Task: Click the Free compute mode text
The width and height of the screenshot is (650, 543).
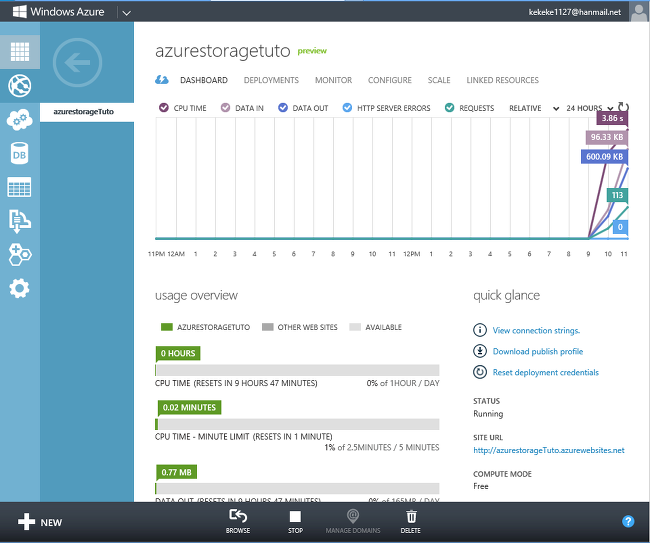Action: (x=481, y=486)
